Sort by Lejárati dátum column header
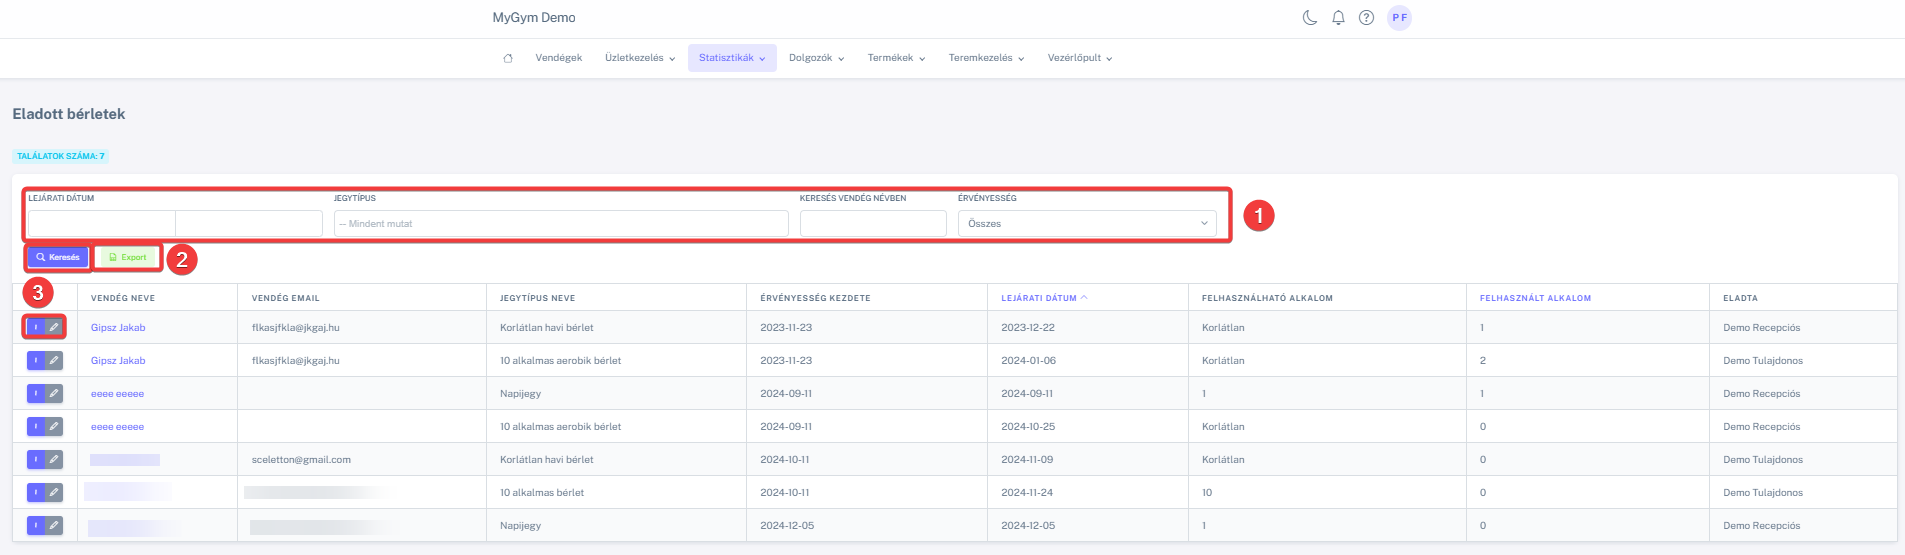The image size is (1905, 555). pyautogui.click(x=1039, y=298)
